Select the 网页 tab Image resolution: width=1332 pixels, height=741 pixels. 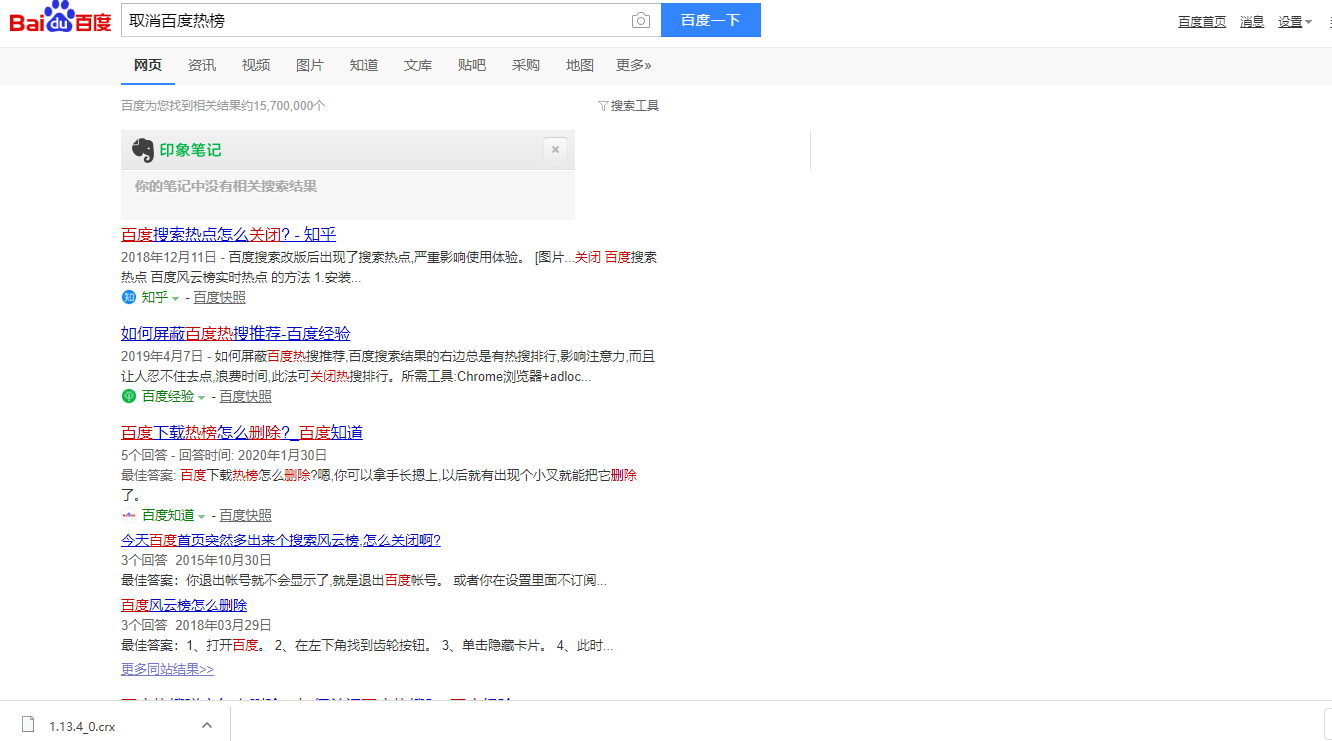click(x=148, y=65)
